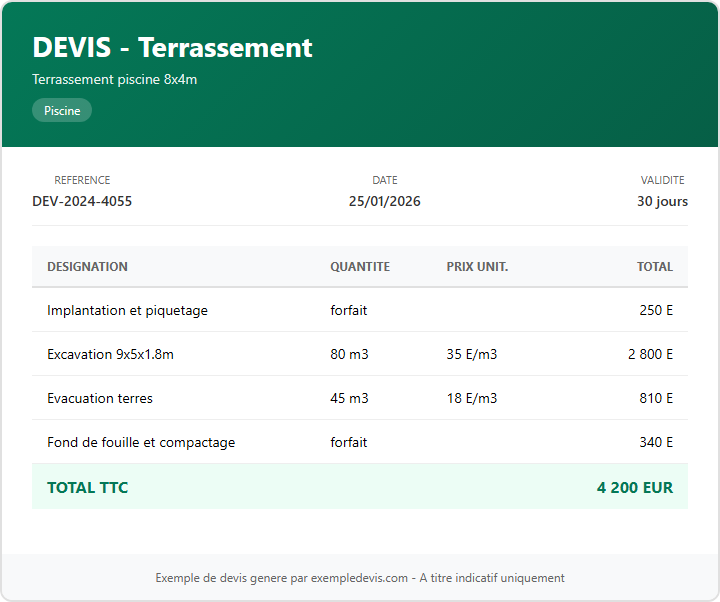Click the PRIX UNIT. column header

point(477,267)
